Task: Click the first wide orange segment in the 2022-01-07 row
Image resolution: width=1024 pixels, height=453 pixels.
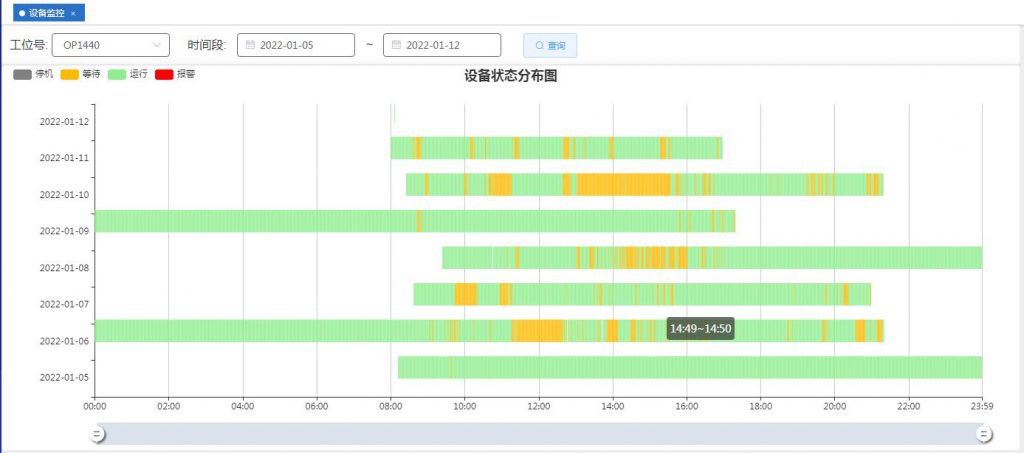Action: pos(466,294)
